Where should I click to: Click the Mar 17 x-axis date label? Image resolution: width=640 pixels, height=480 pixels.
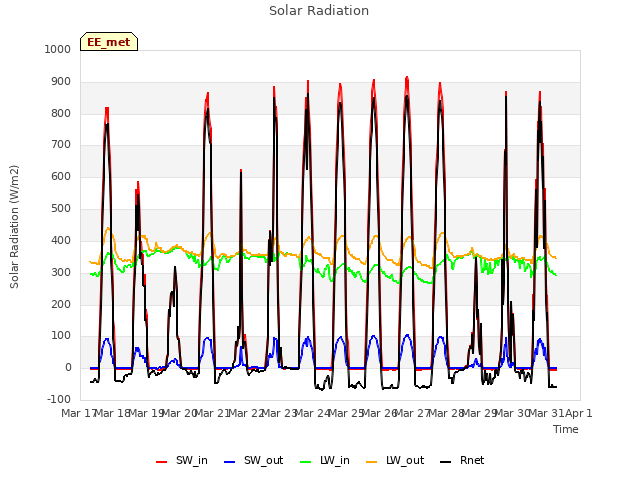tap(79, 413)
